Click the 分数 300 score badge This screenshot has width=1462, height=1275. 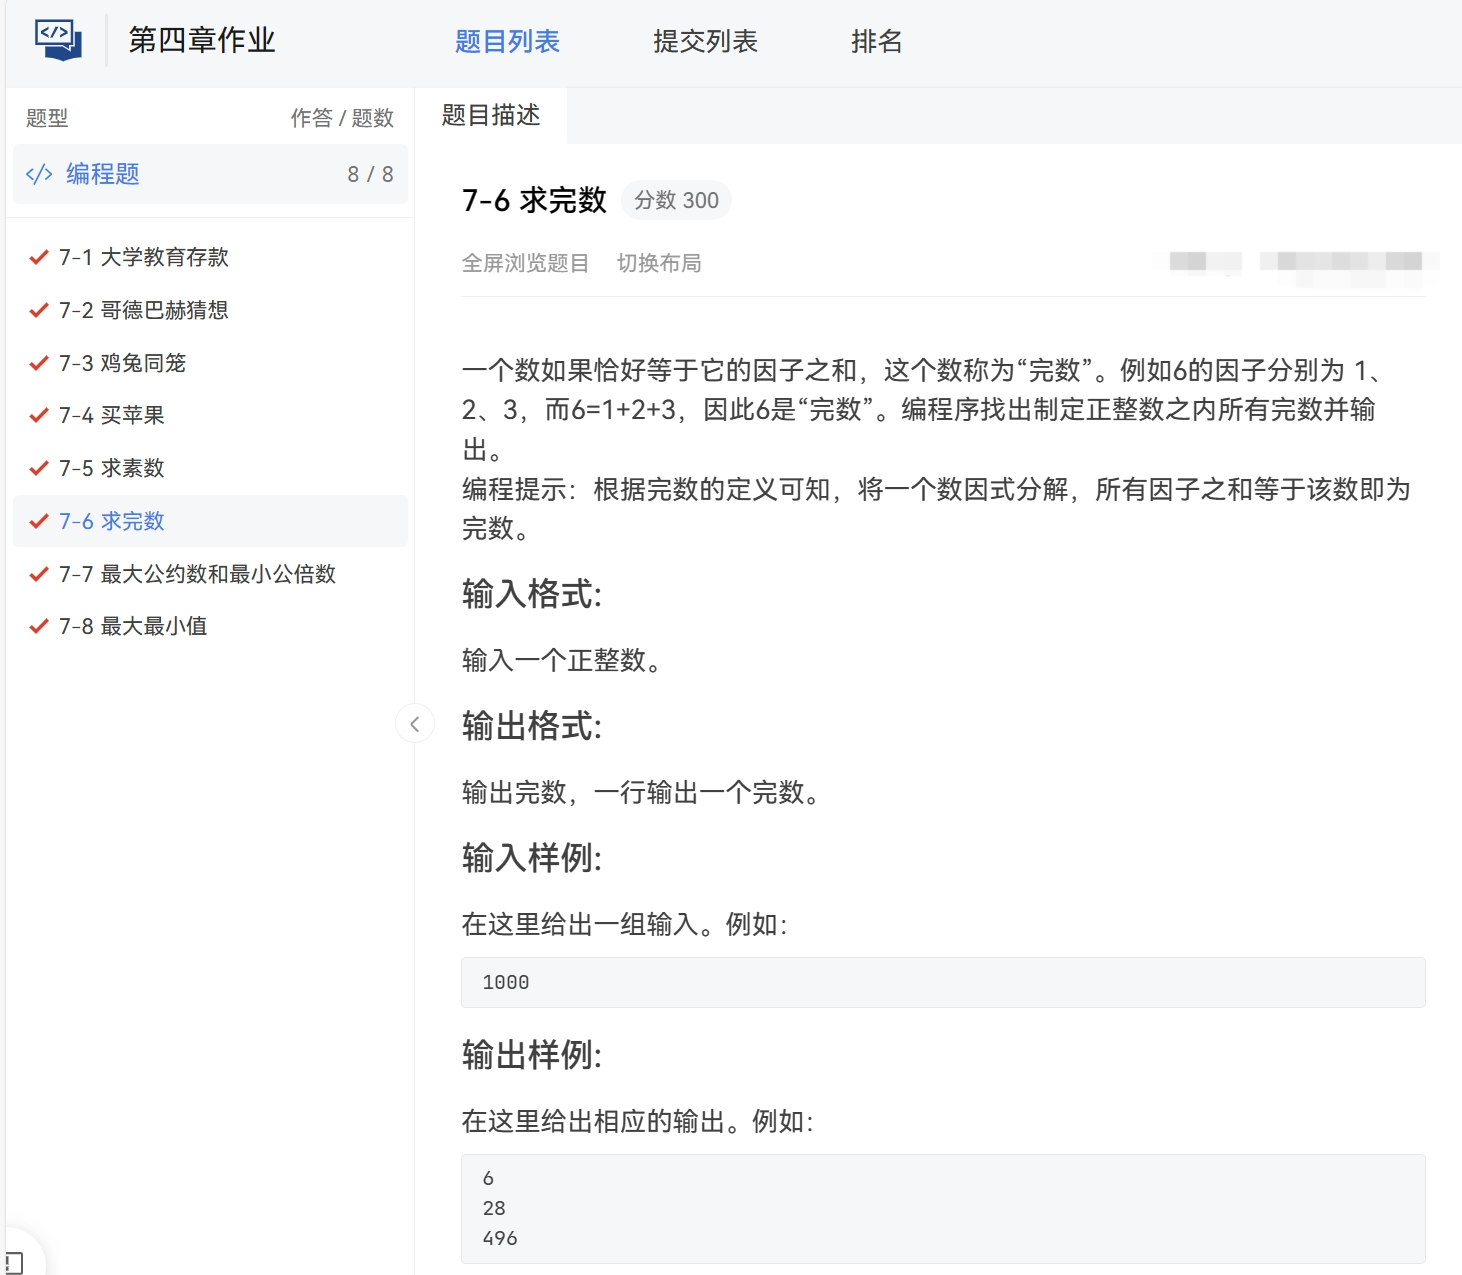click(677, 200)
